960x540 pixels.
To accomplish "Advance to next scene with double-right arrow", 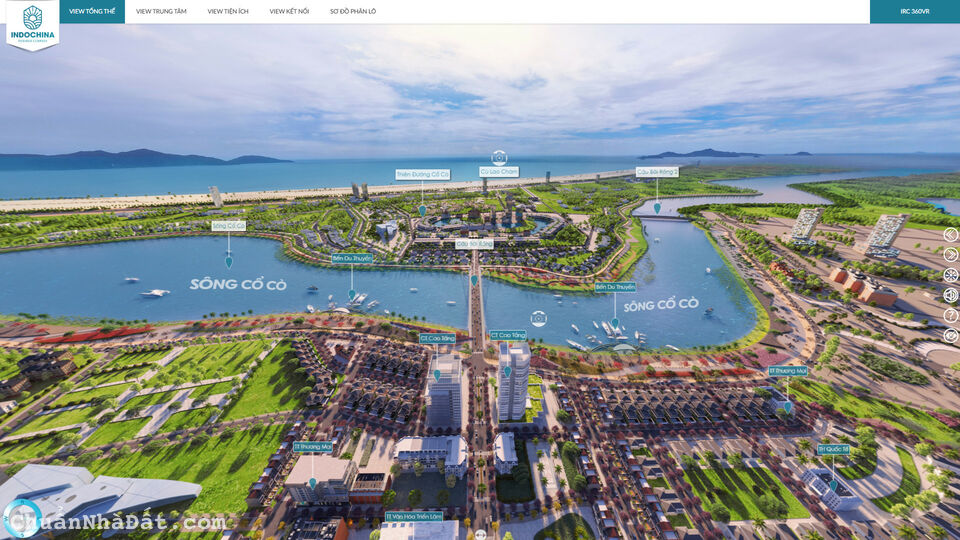I will 950,255.
